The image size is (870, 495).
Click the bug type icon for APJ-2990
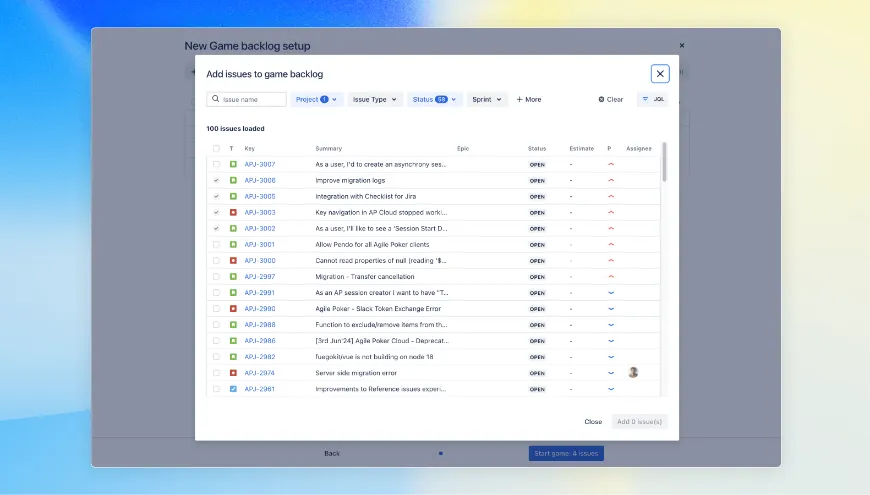tap(233, 309)
